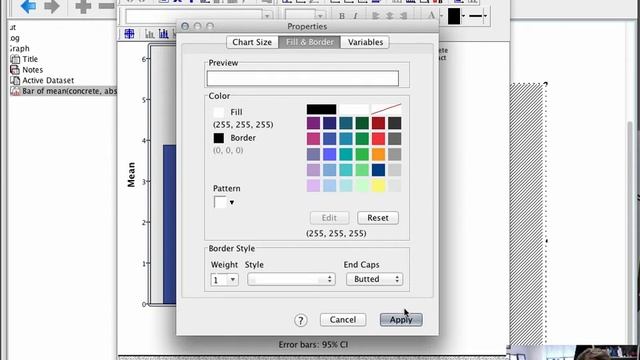Click the font name input field
The width and height of the screenshot is (640, 360).
[x=193, y=16]
